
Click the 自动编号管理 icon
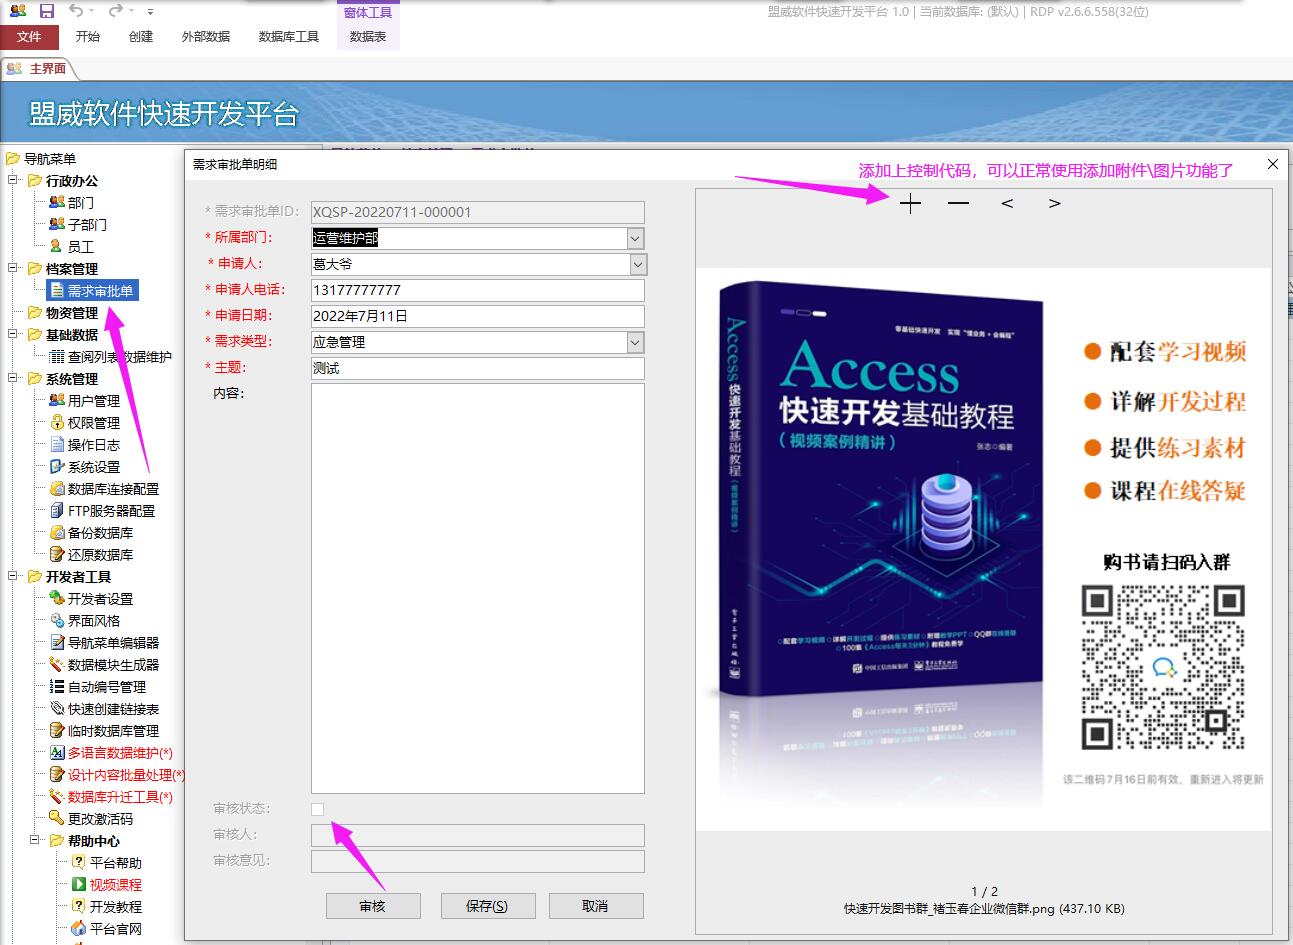[57, 686]
